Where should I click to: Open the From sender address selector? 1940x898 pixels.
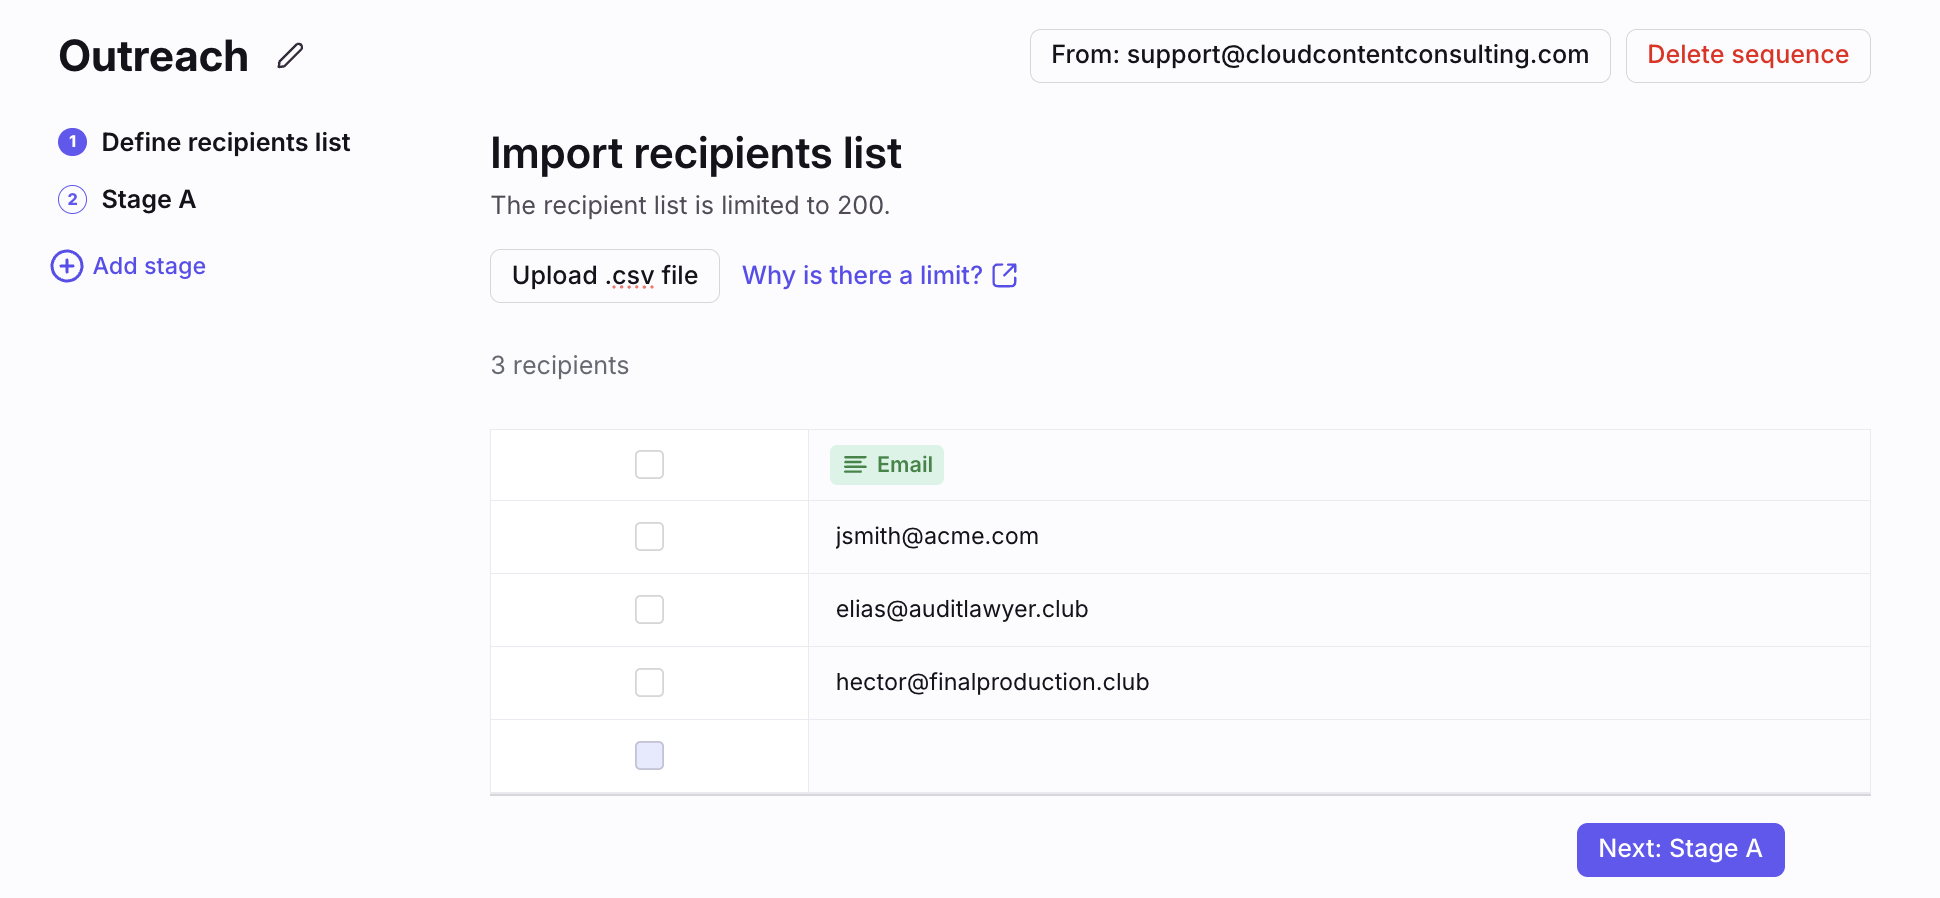click(x=1320, y=56)
